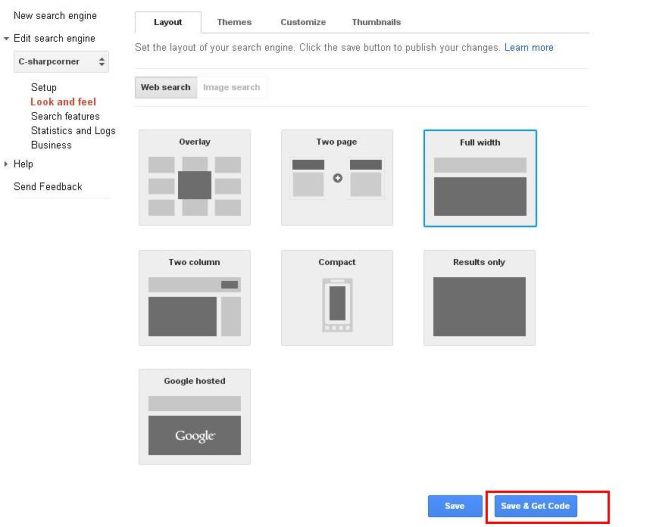Switch to the Layout tab
This screenshot has height=527, width=650.
point(168,22)
